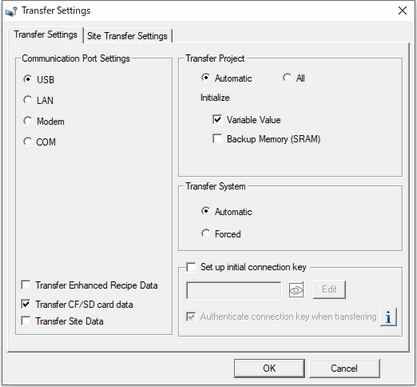Click into the connection key input field
This screenshot has width=417, height=387.
pyautogui.click(x=234, y=290)
